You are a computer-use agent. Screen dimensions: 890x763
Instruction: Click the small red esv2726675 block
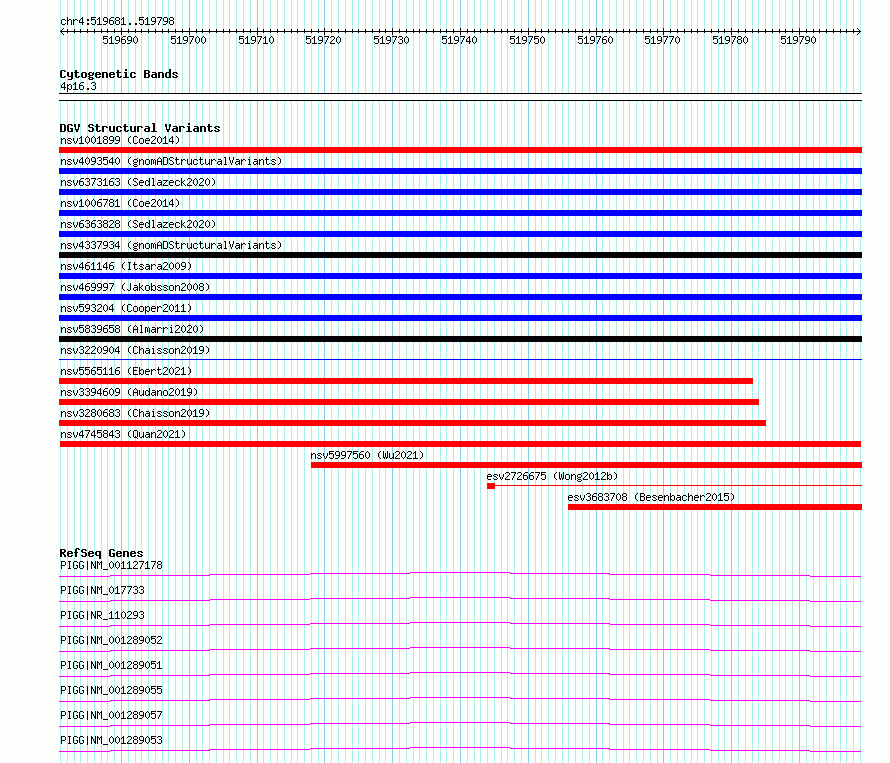coord(491,486)
